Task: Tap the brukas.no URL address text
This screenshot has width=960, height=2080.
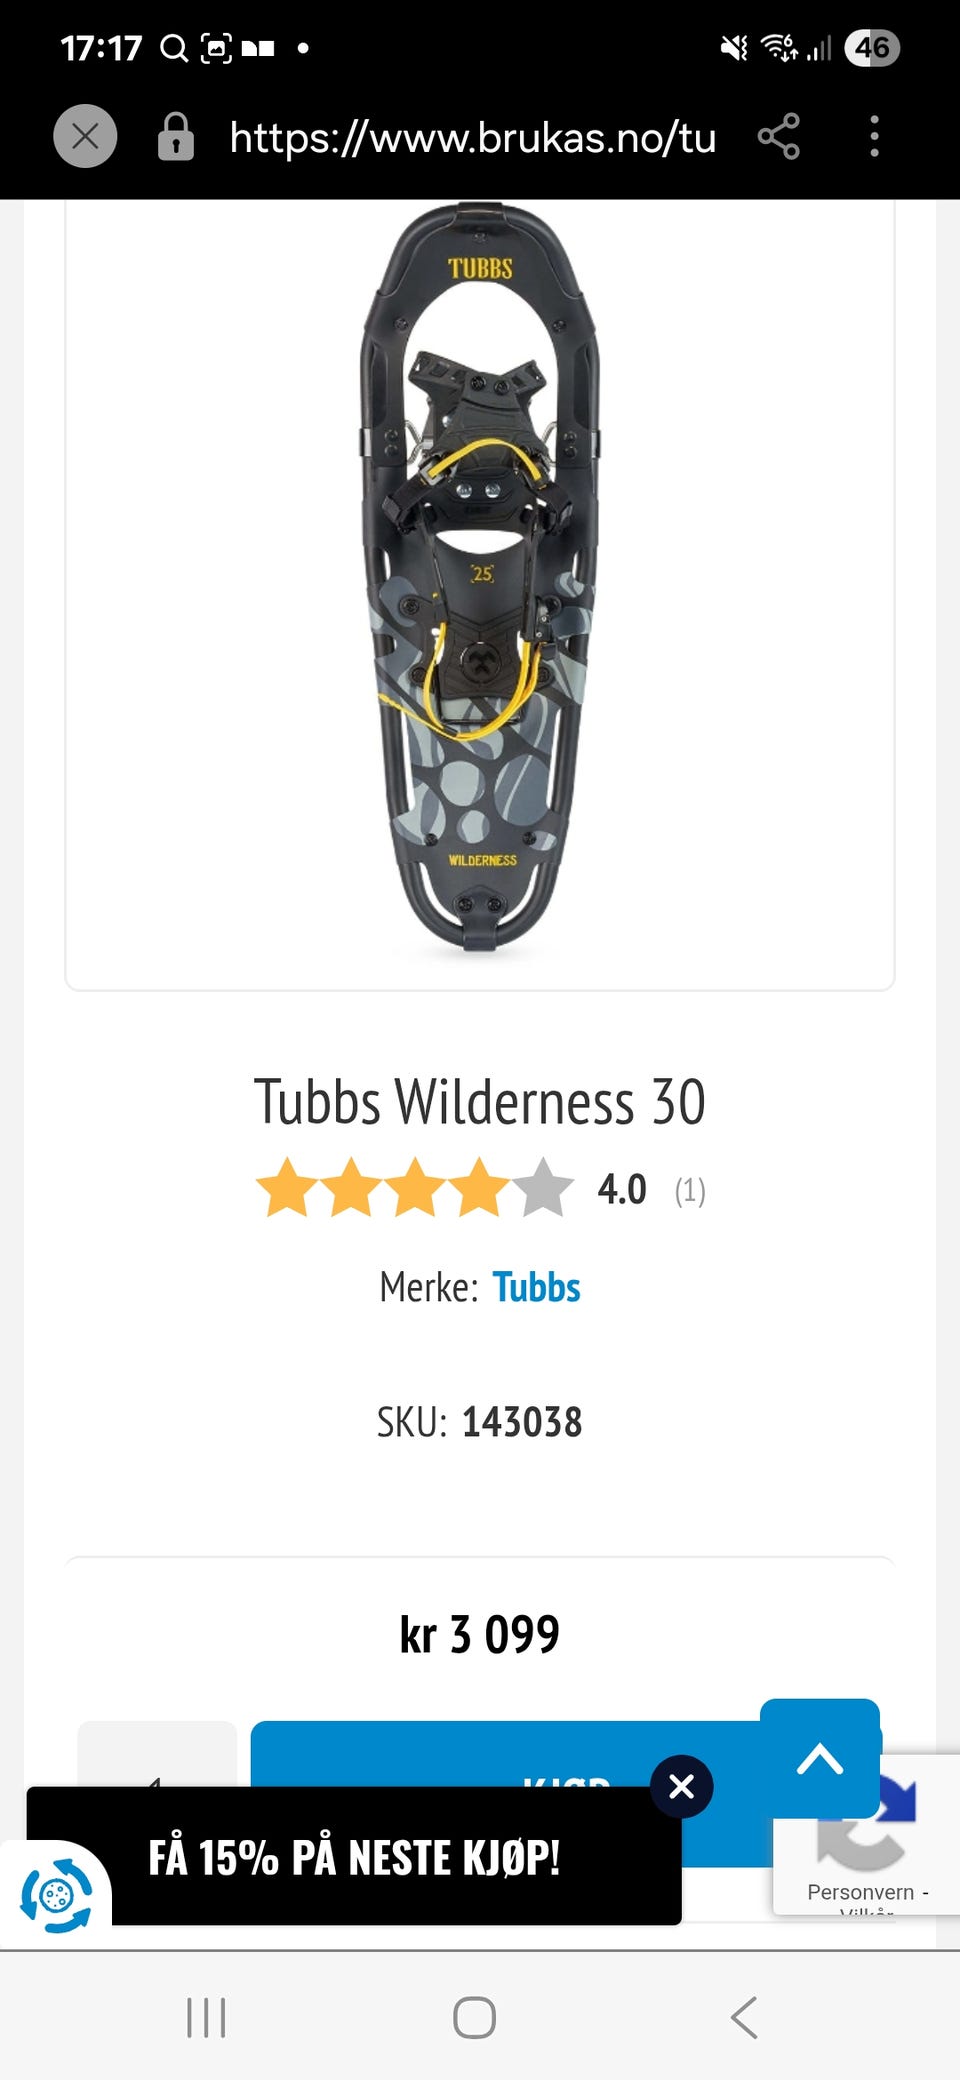Action: point(472,137)
